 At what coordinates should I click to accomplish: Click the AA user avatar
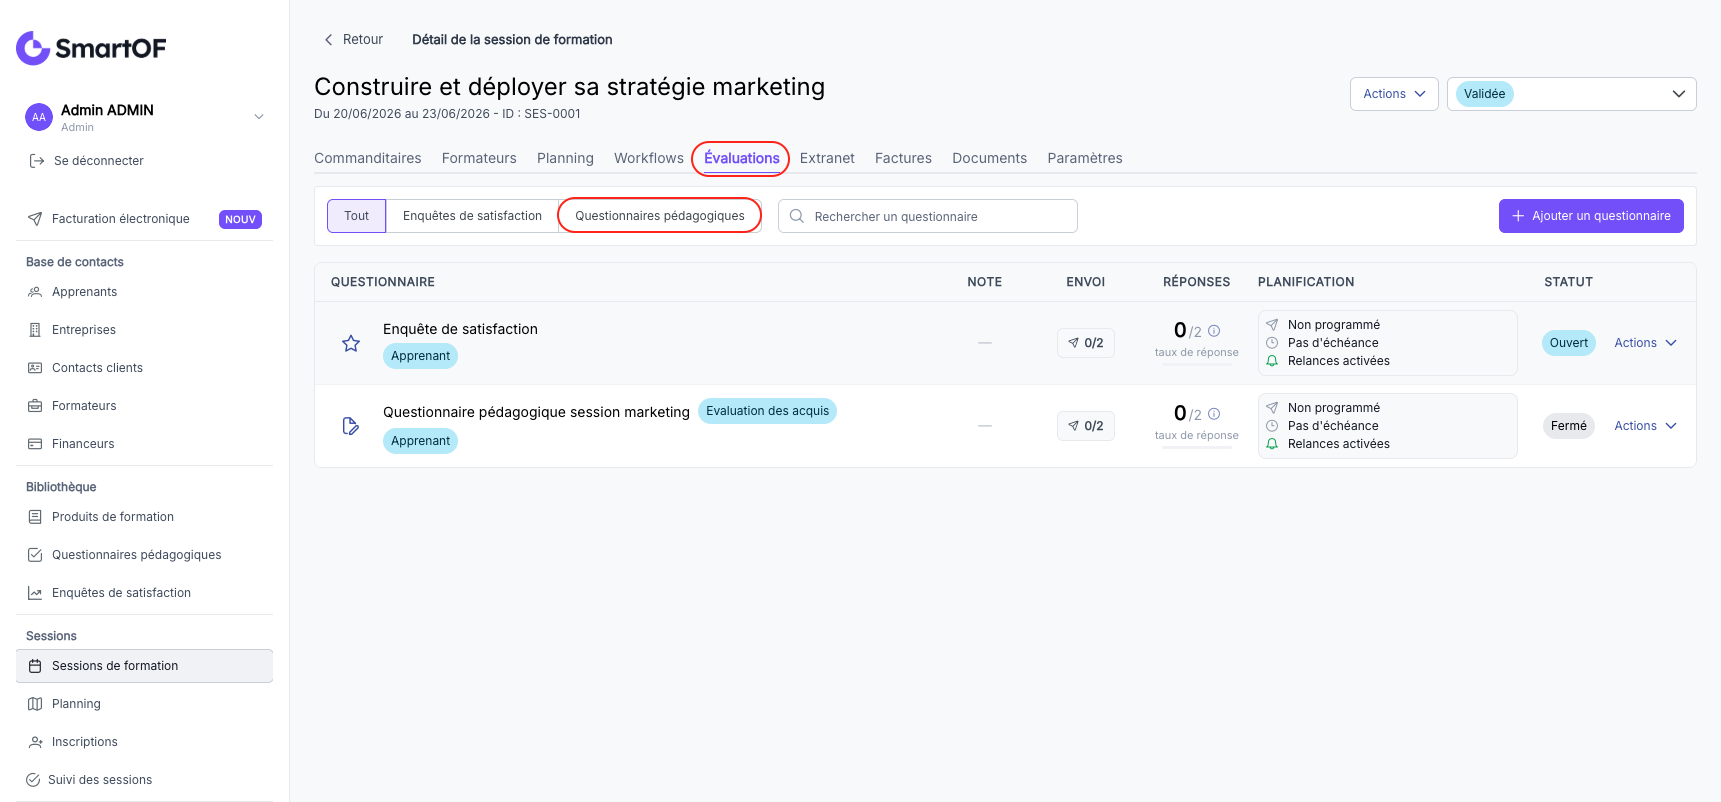(x=39, y=117)
